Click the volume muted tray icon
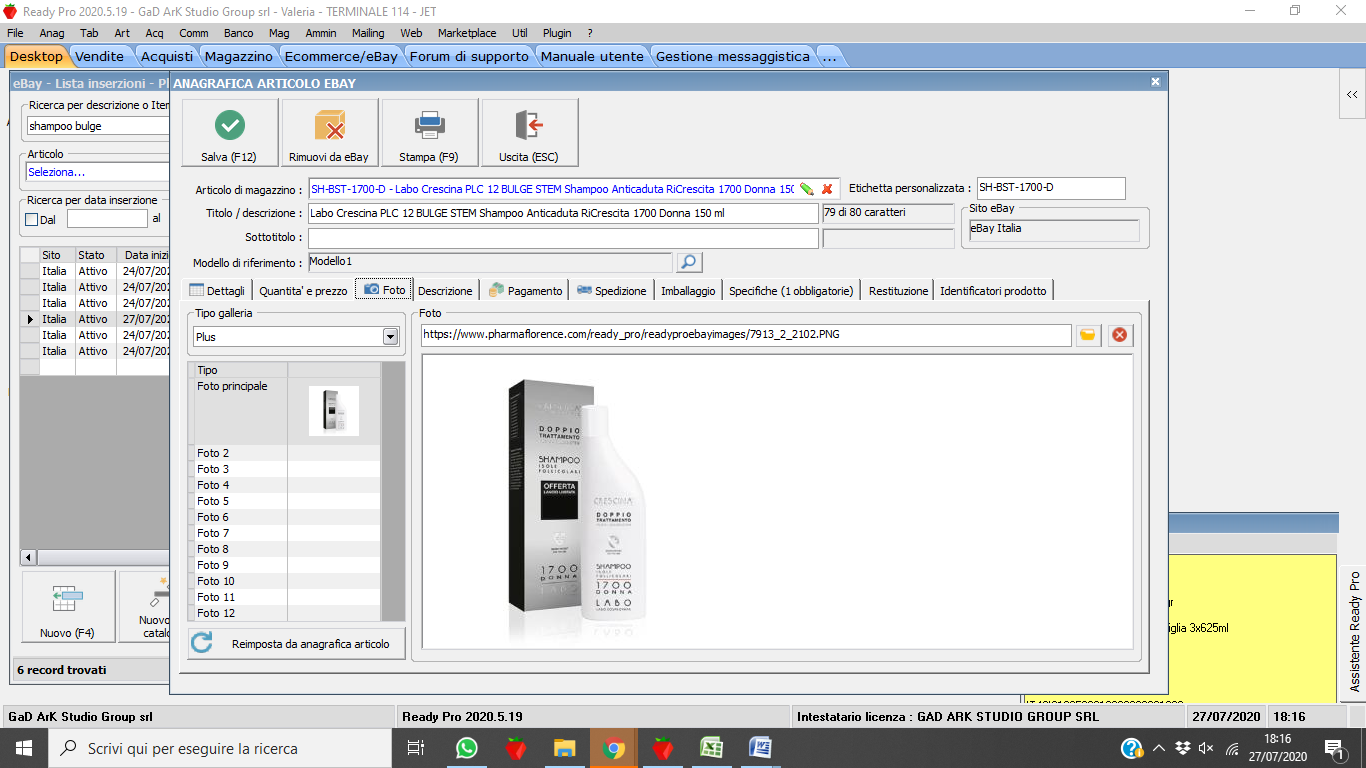Viewport: 1366px width, 768px height. (x=1205, y=748)
